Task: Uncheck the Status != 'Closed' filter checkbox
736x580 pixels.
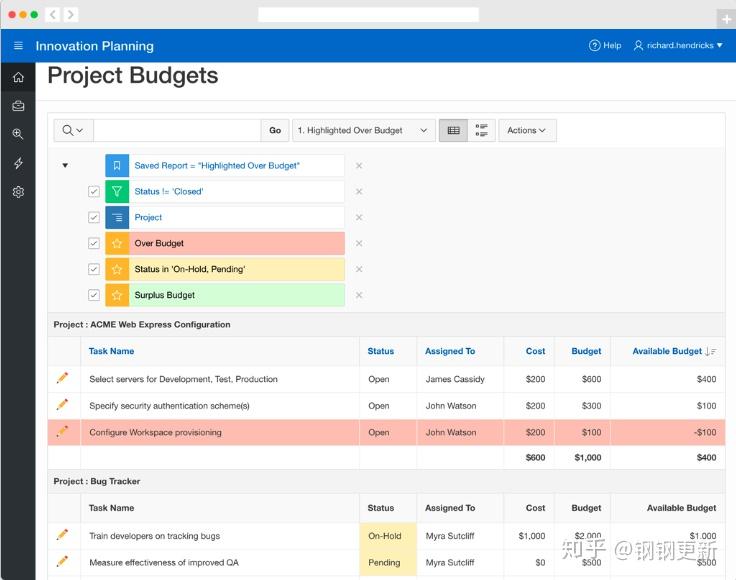Action: click(94, 191)
